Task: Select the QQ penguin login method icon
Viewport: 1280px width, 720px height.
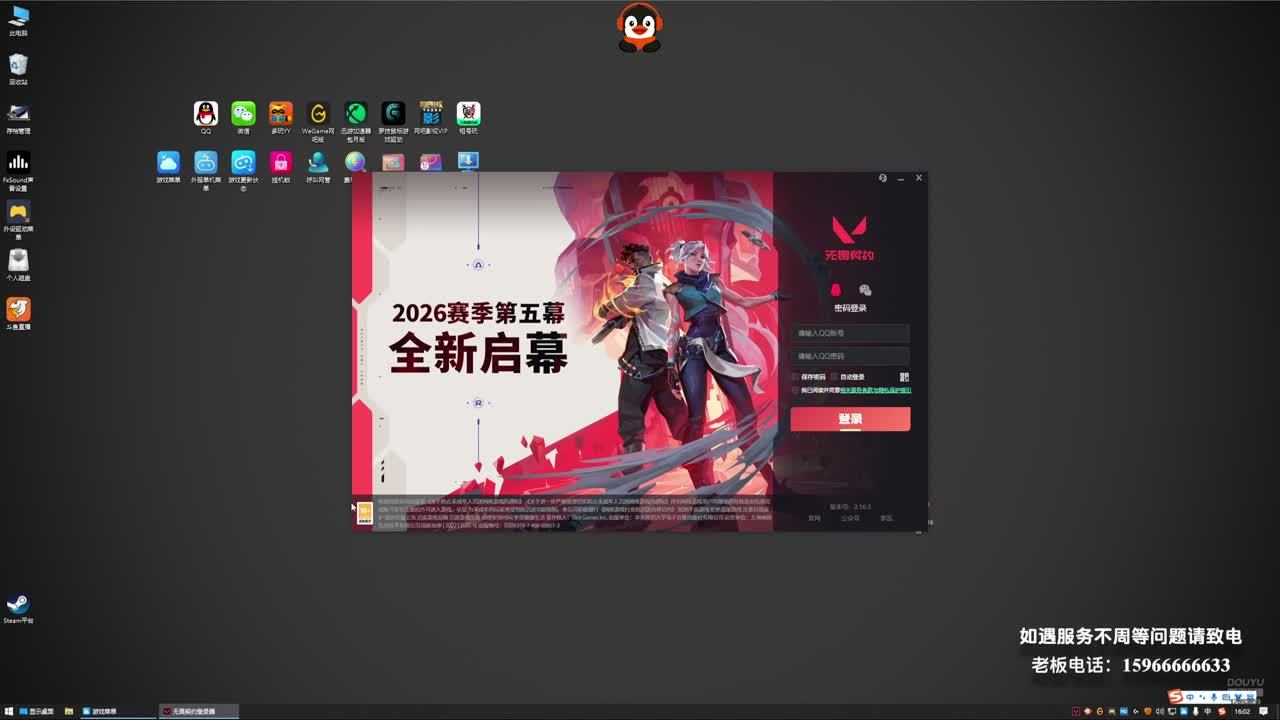Action: tap(836, 290)
